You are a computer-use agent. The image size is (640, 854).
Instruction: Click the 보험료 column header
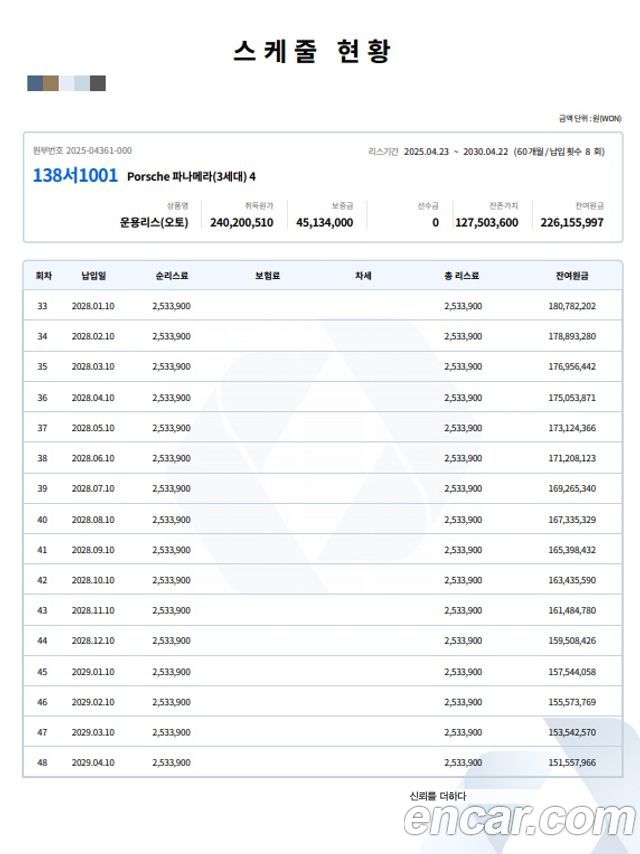coord(267,275)
